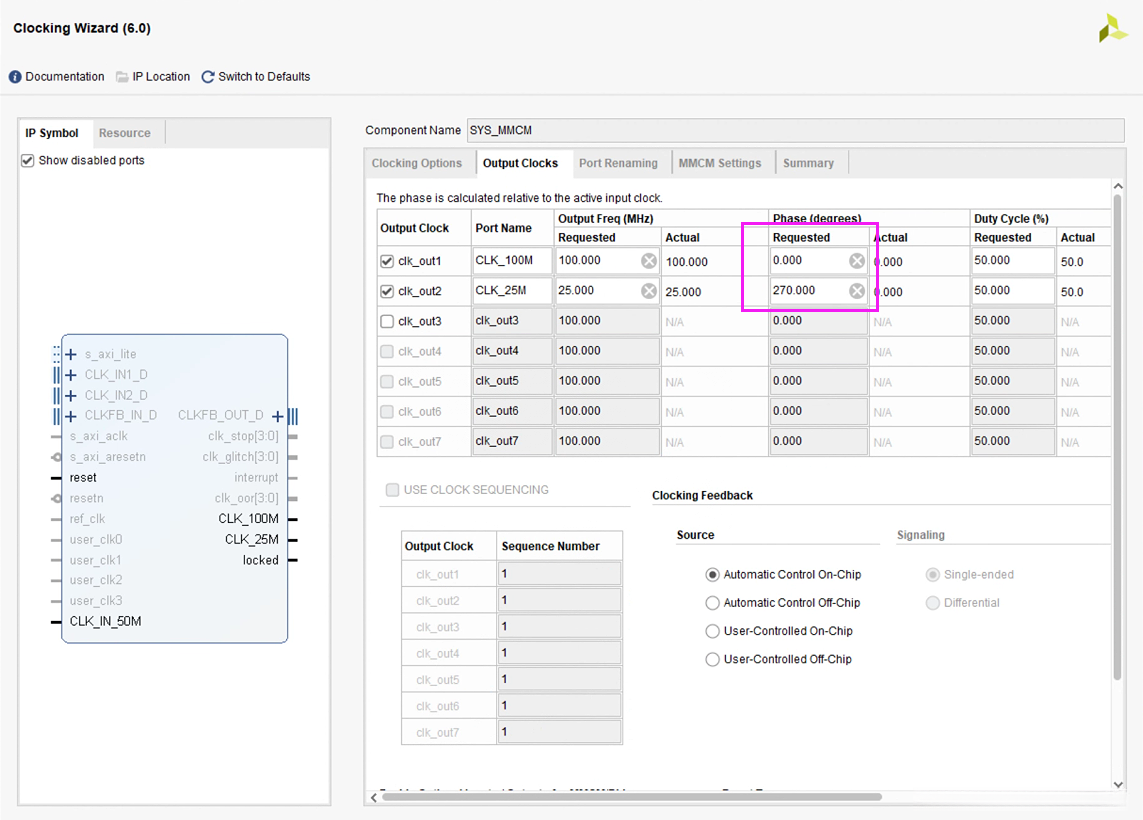
Task: Click the Xilinx logo in top corner
Action: (1112, 29)
